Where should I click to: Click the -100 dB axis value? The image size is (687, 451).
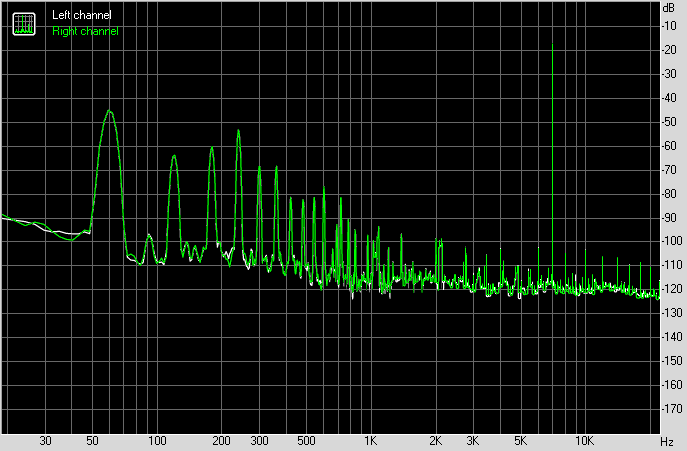coord(672,241)
